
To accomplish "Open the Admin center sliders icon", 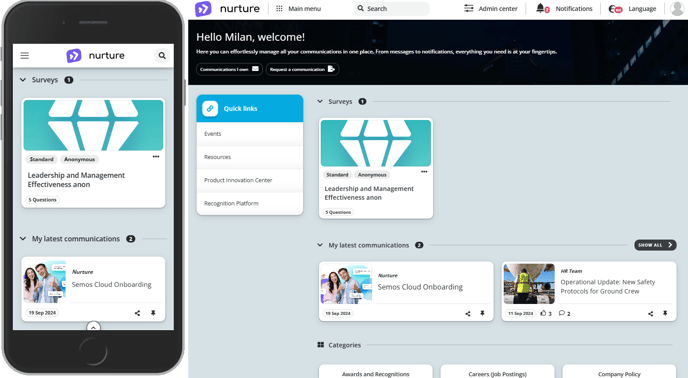I will [469, 8].
